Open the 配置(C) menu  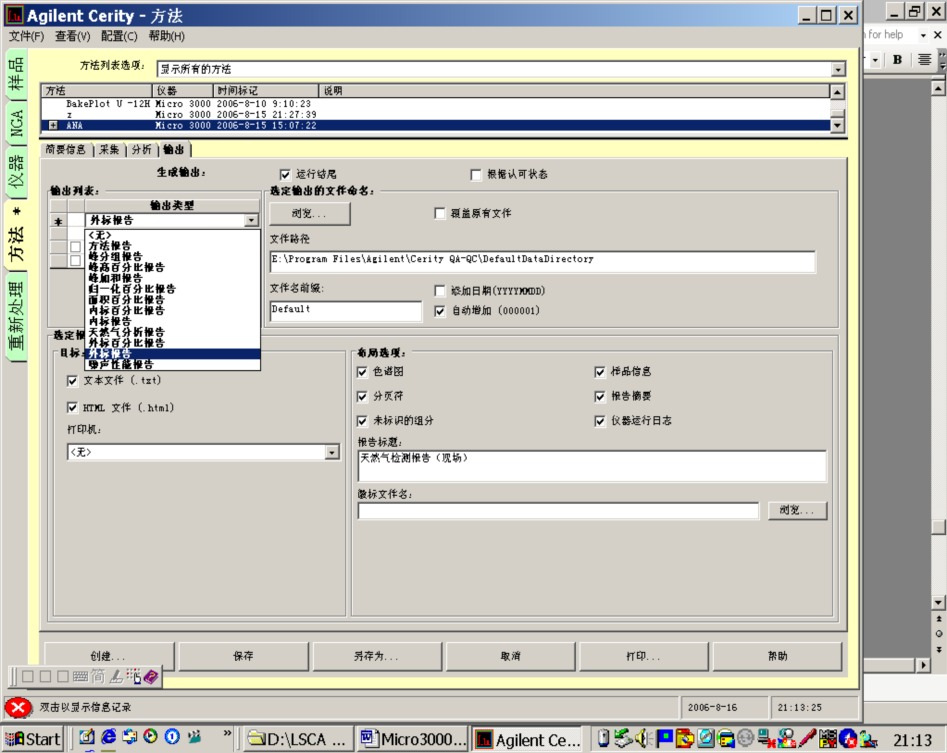pos(119,36)
